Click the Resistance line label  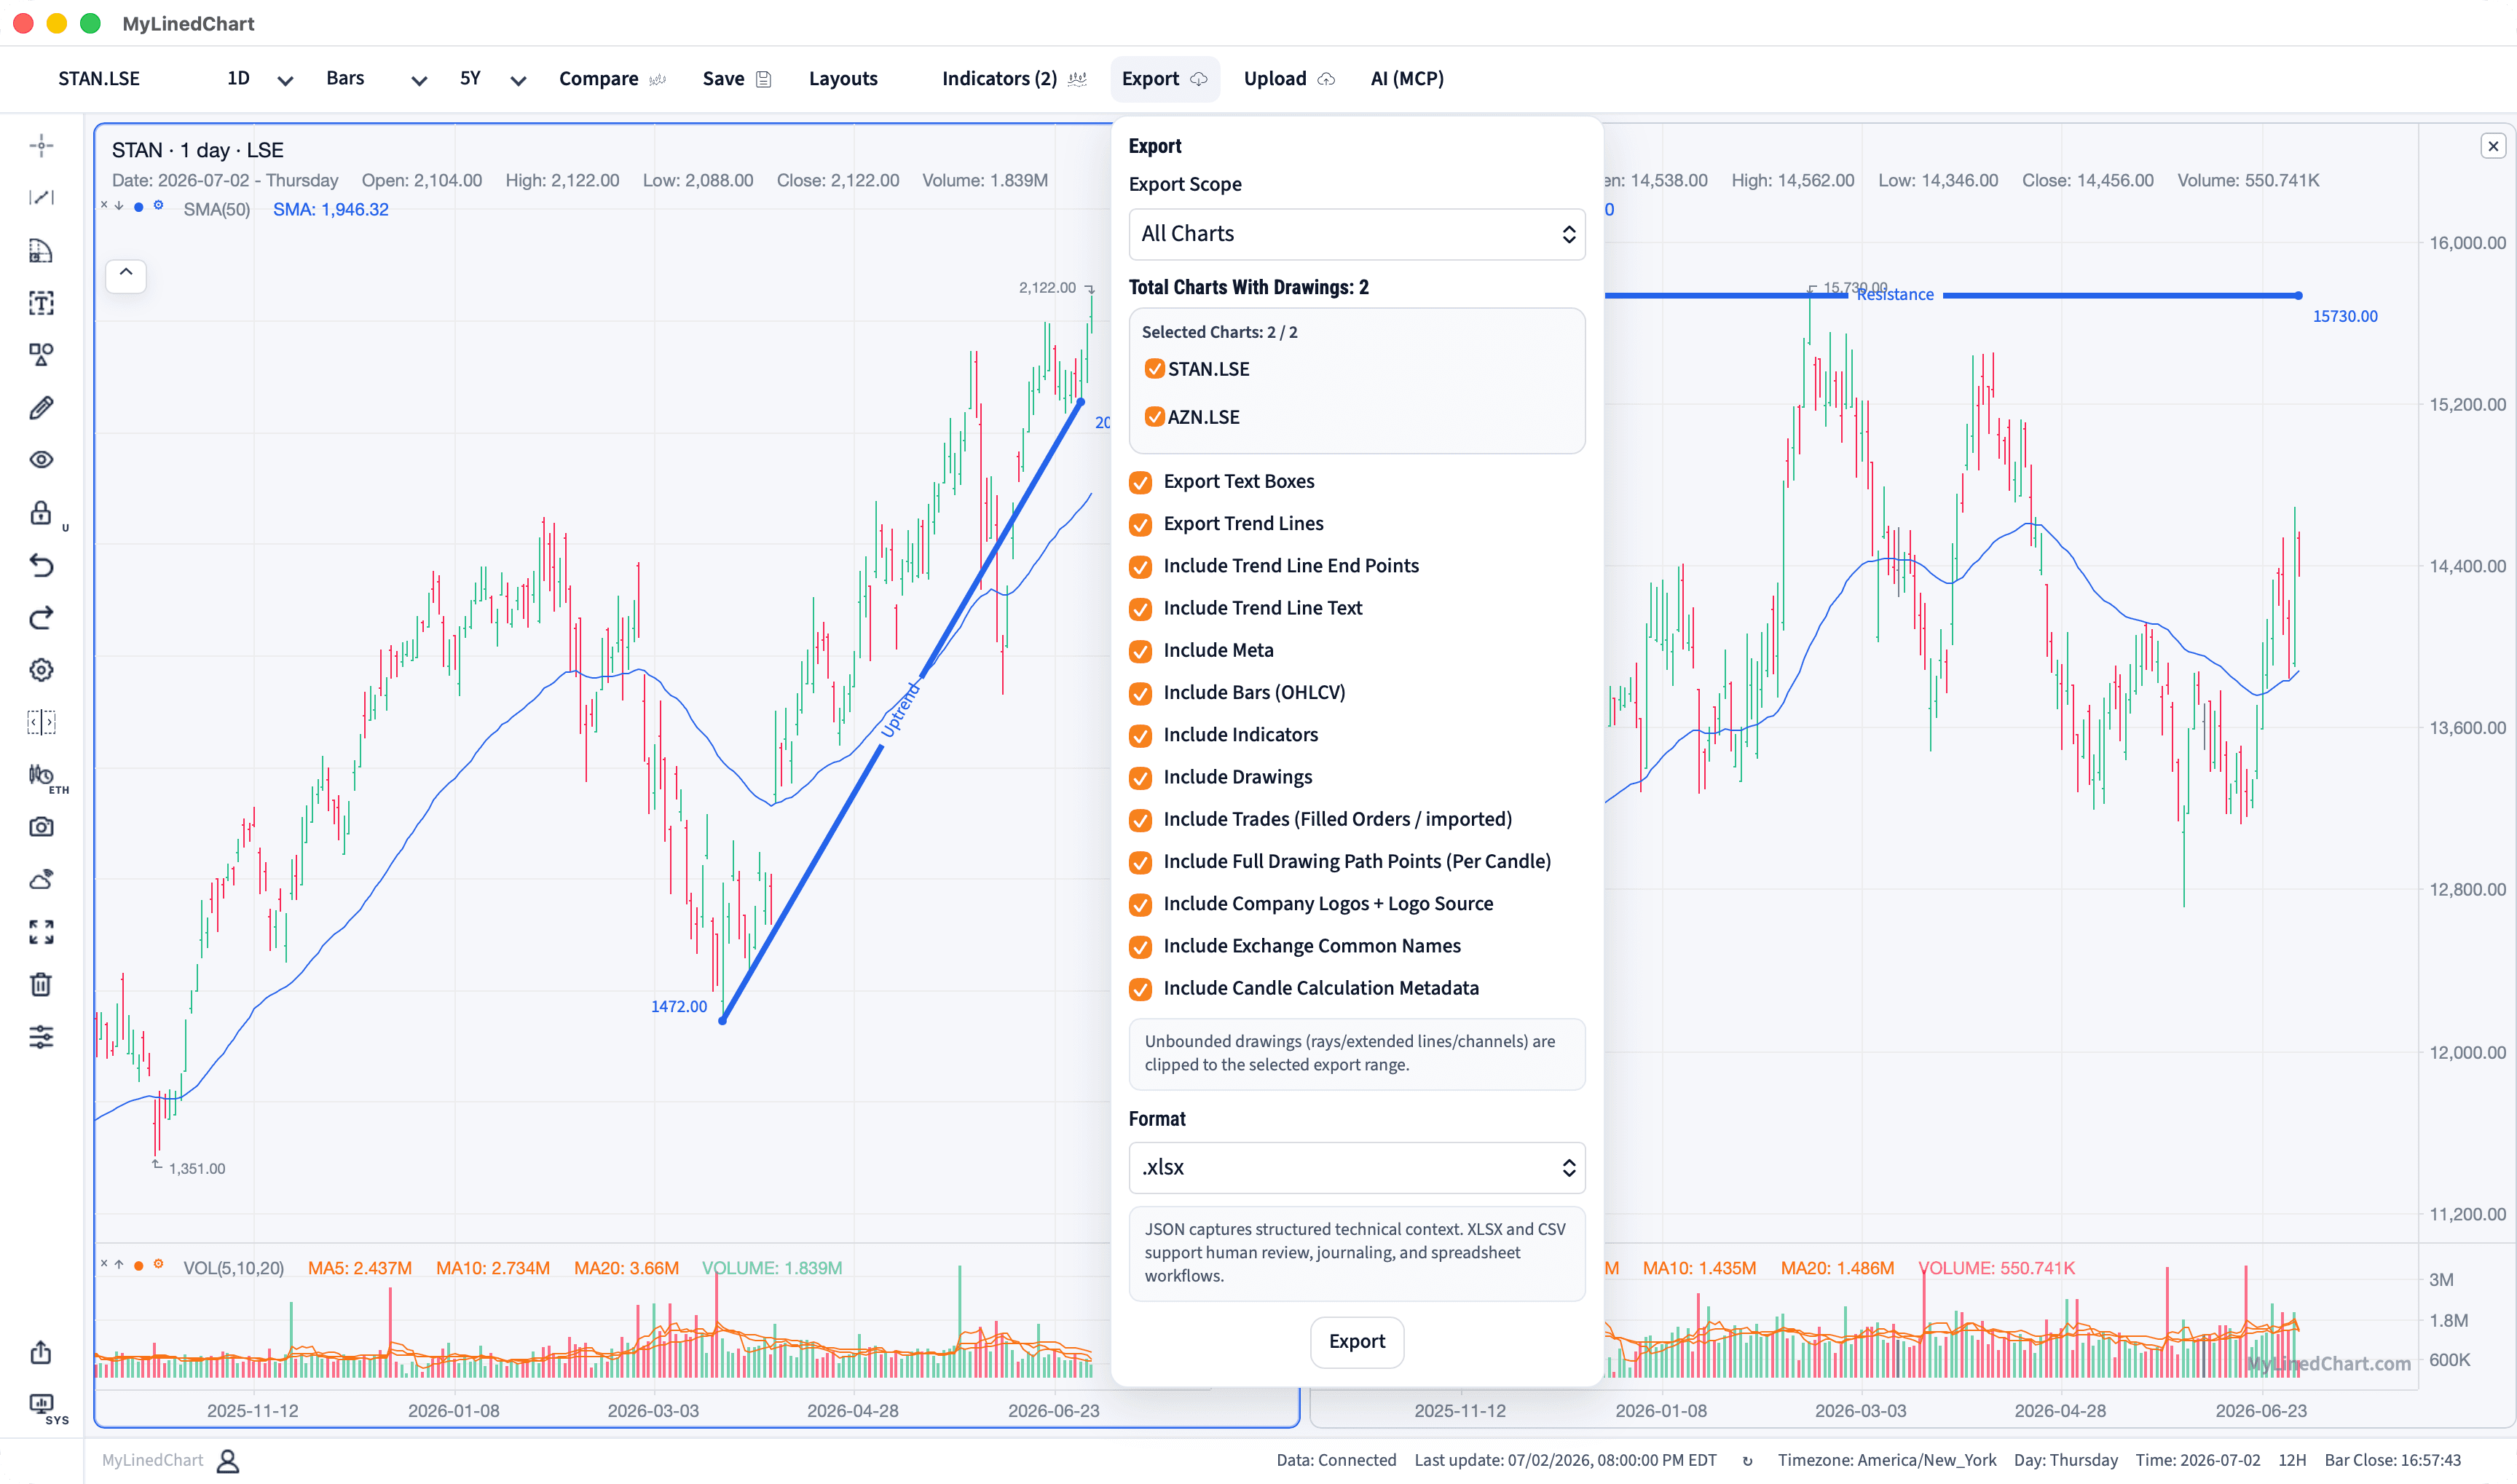1895,294
